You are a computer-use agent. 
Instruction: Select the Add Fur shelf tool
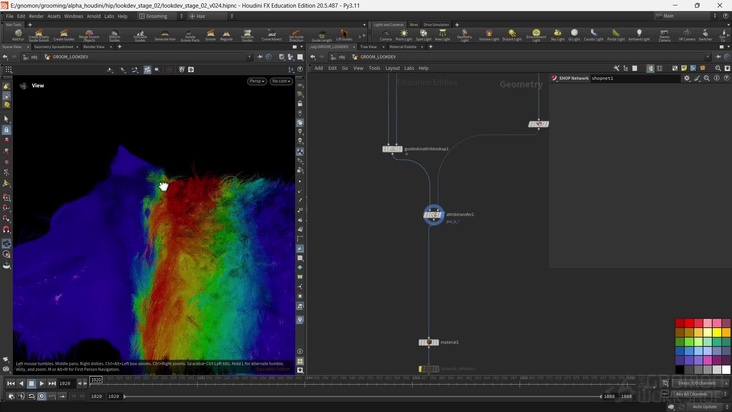tap(18, 35)
